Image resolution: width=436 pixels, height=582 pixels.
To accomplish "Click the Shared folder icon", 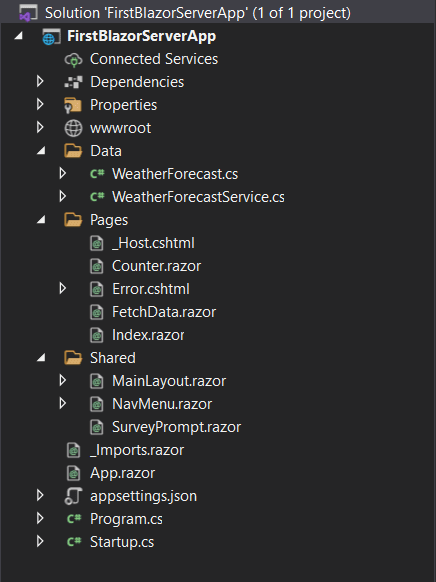I will 73,358.
